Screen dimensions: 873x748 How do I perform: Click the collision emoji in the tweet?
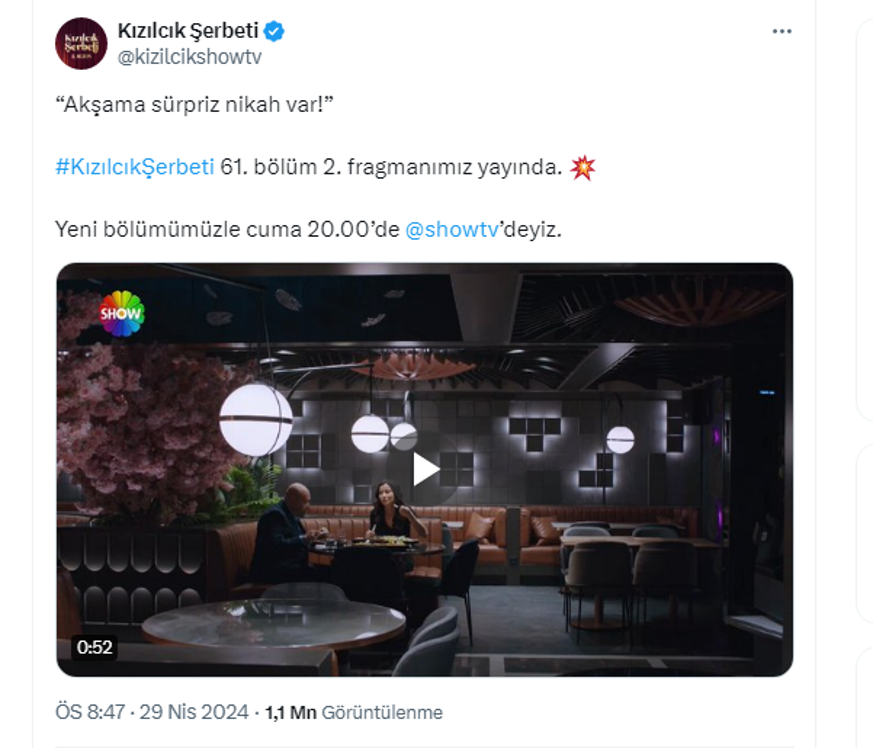pyautogui.click(x=582, y=167)
